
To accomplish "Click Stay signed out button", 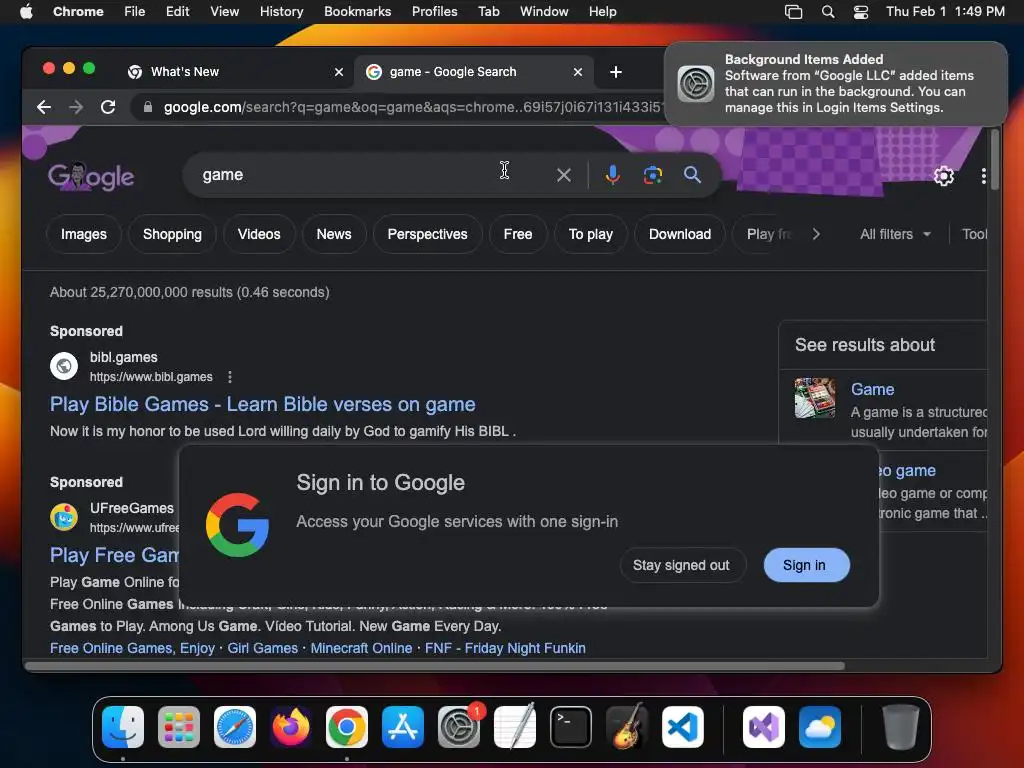I will pyautogui.click(x=681, y=565).
